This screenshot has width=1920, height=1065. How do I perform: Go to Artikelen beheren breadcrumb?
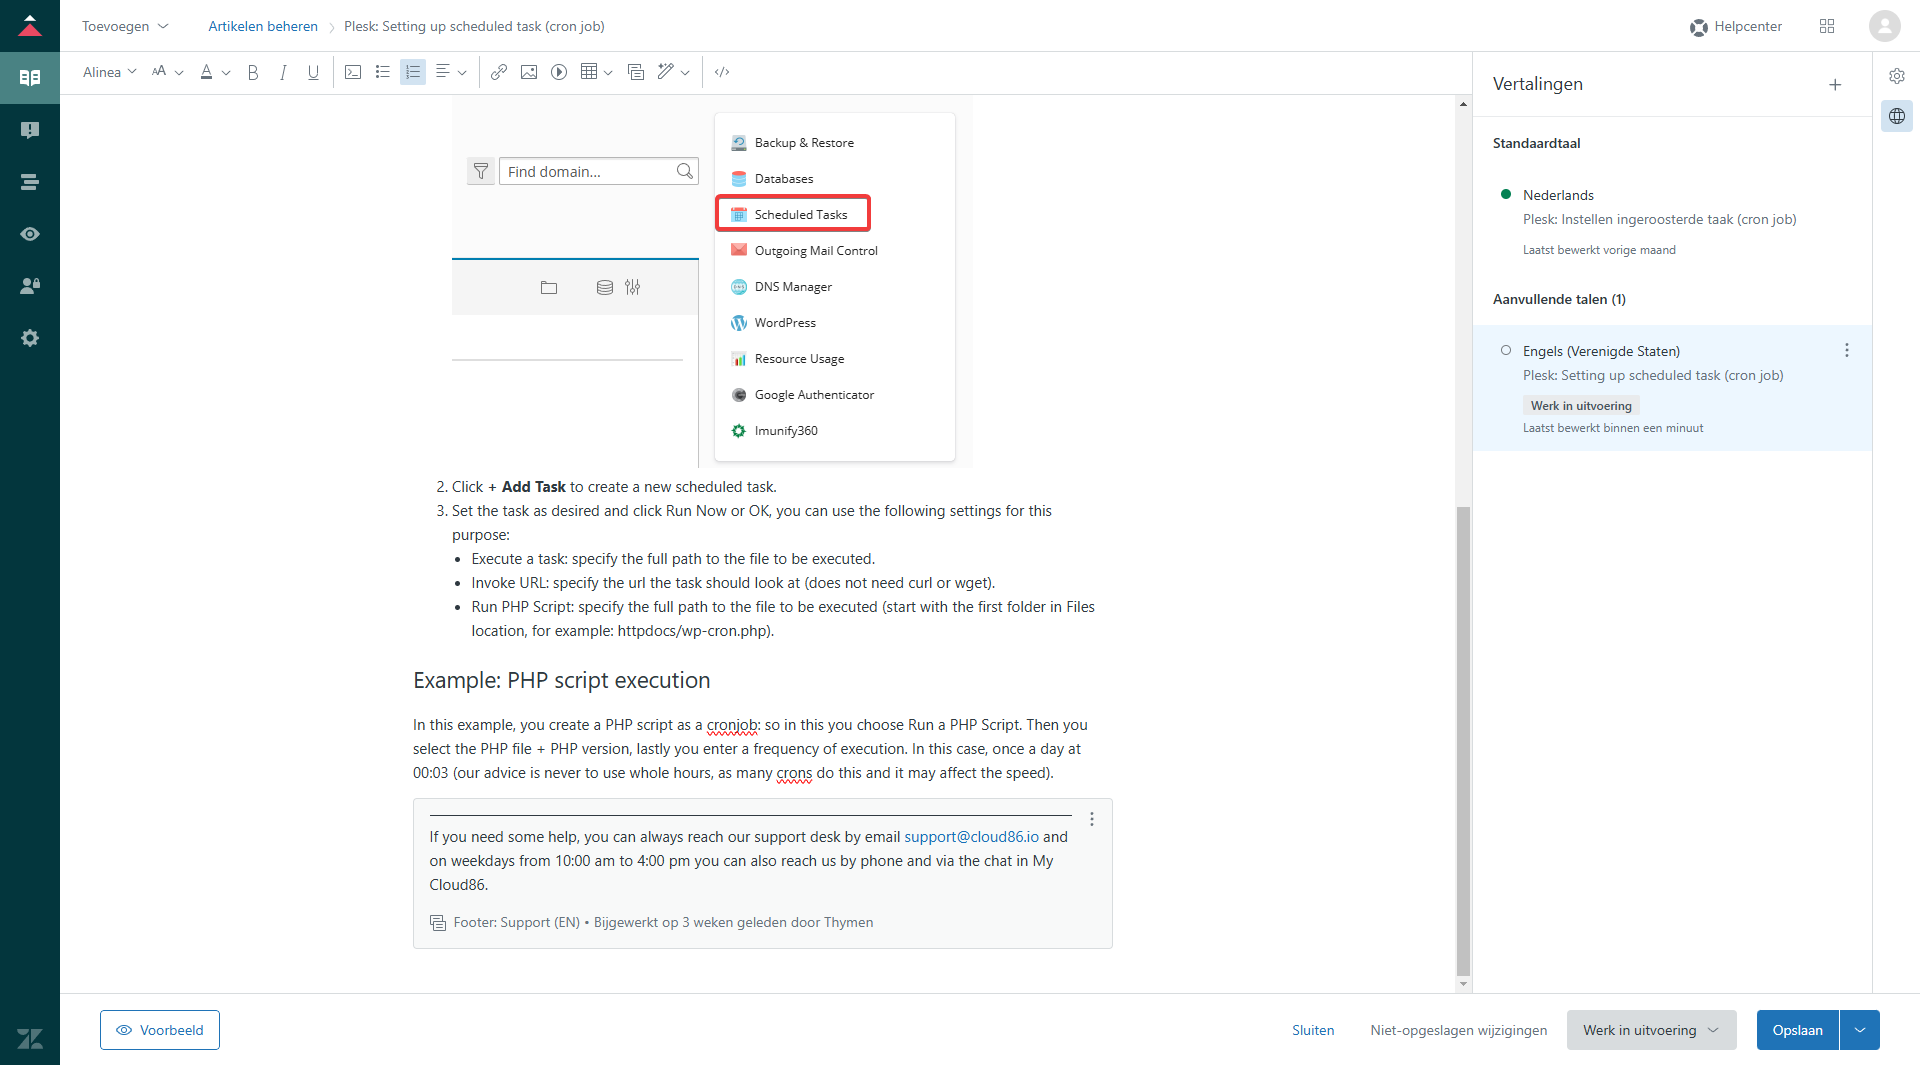pos(263,26)
